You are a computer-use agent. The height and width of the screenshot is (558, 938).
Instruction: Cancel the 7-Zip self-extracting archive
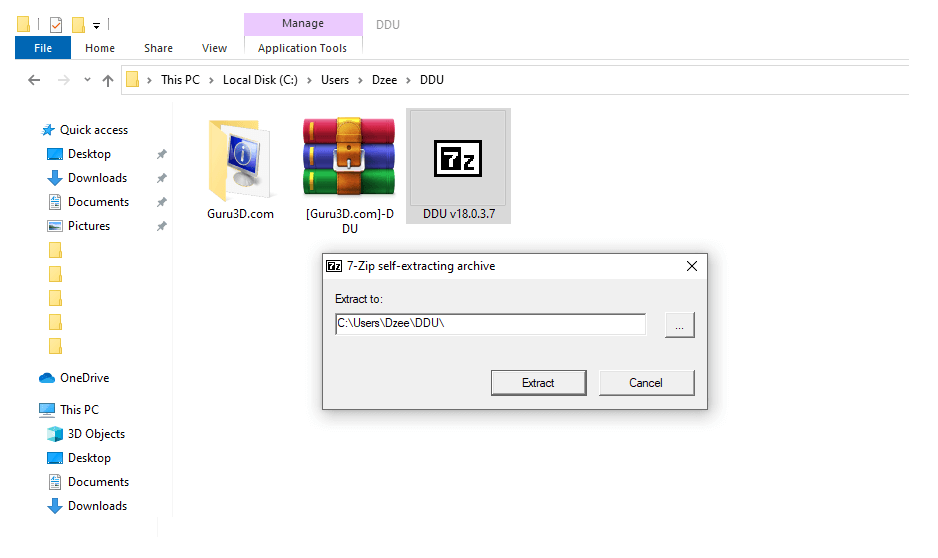(x=646, y=383)
